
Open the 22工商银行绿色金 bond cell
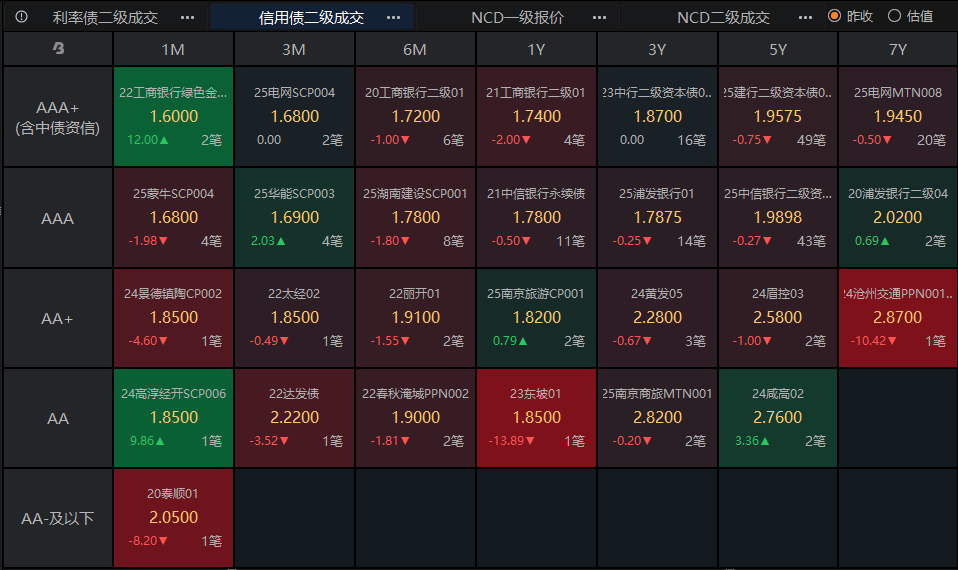174,117
